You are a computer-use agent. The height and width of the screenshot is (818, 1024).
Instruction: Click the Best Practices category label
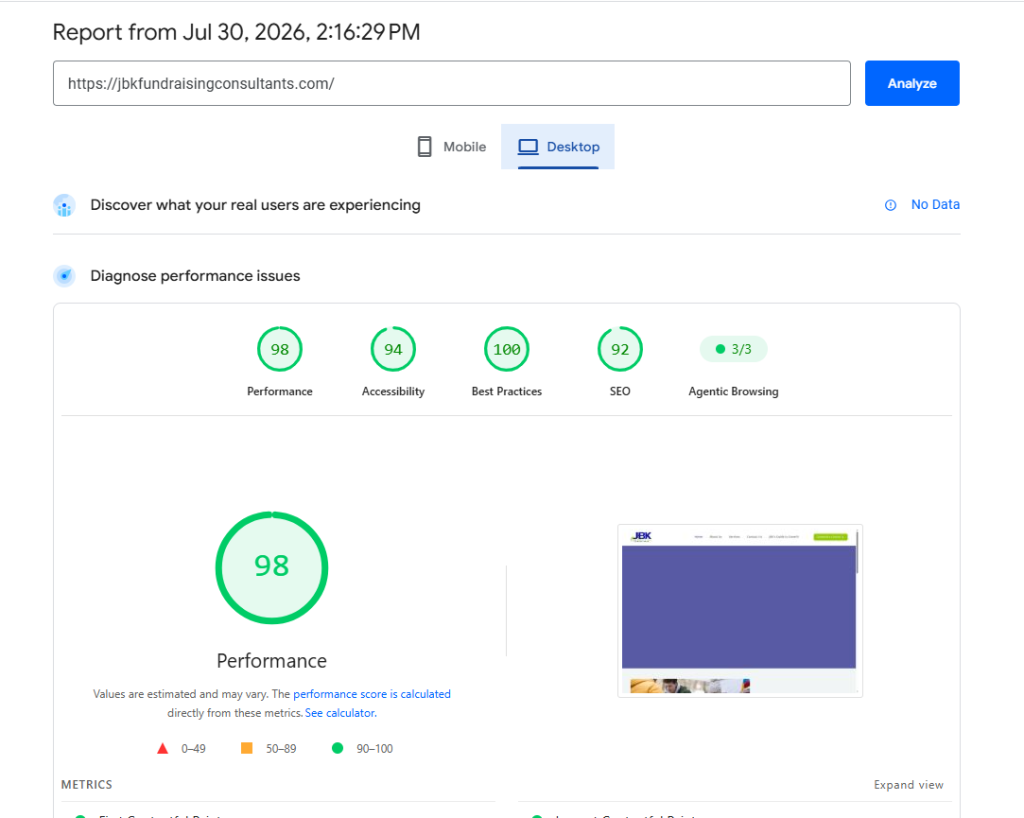[507, 391]
